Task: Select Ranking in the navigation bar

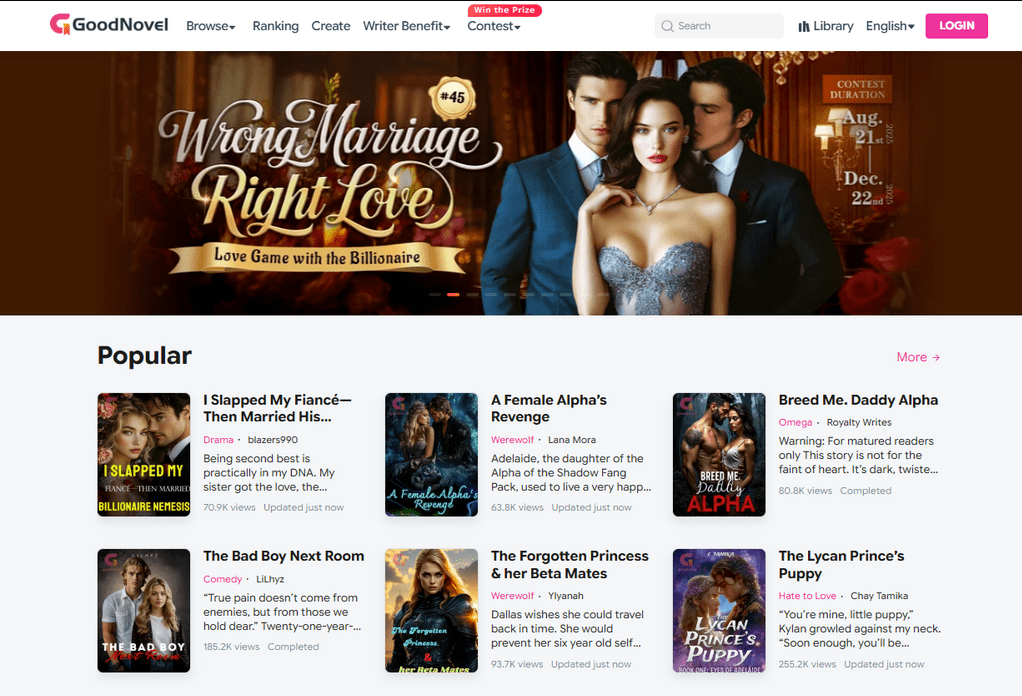Action: 275,26
